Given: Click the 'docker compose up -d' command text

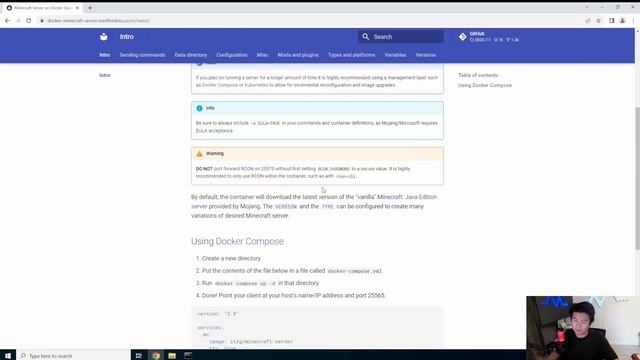Looking at the screenshot, I should pos(245,283).
